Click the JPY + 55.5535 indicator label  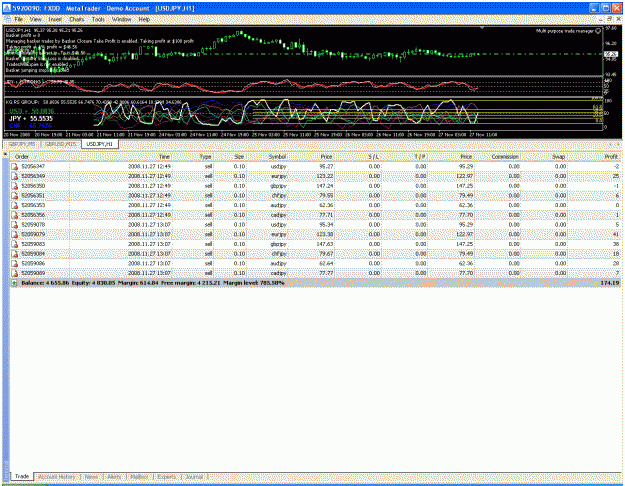[x=31, y=118]
